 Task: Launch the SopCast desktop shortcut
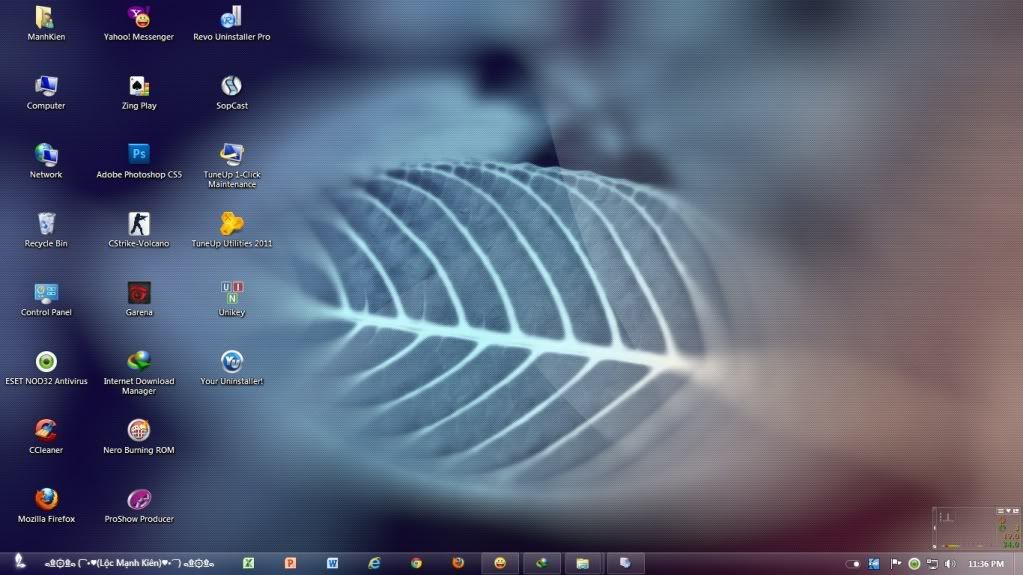tap(232, 92)
